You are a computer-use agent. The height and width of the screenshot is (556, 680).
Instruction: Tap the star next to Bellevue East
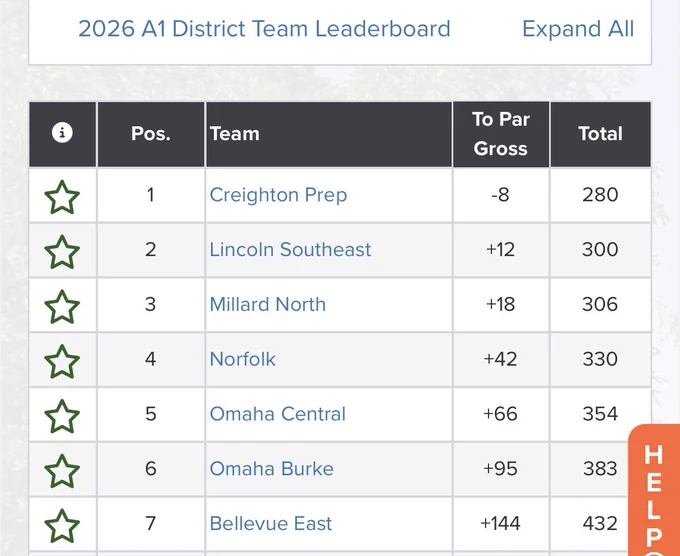62,526
